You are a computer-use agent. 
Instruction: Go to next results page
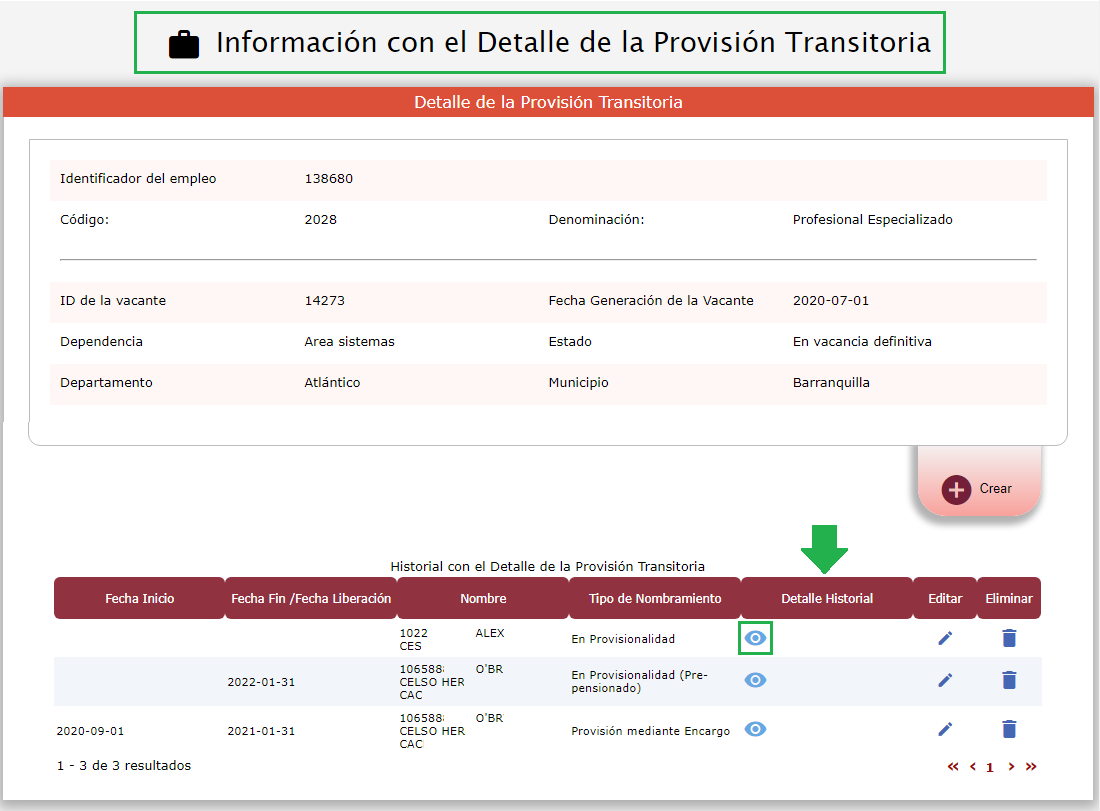tap(1011, 767)
